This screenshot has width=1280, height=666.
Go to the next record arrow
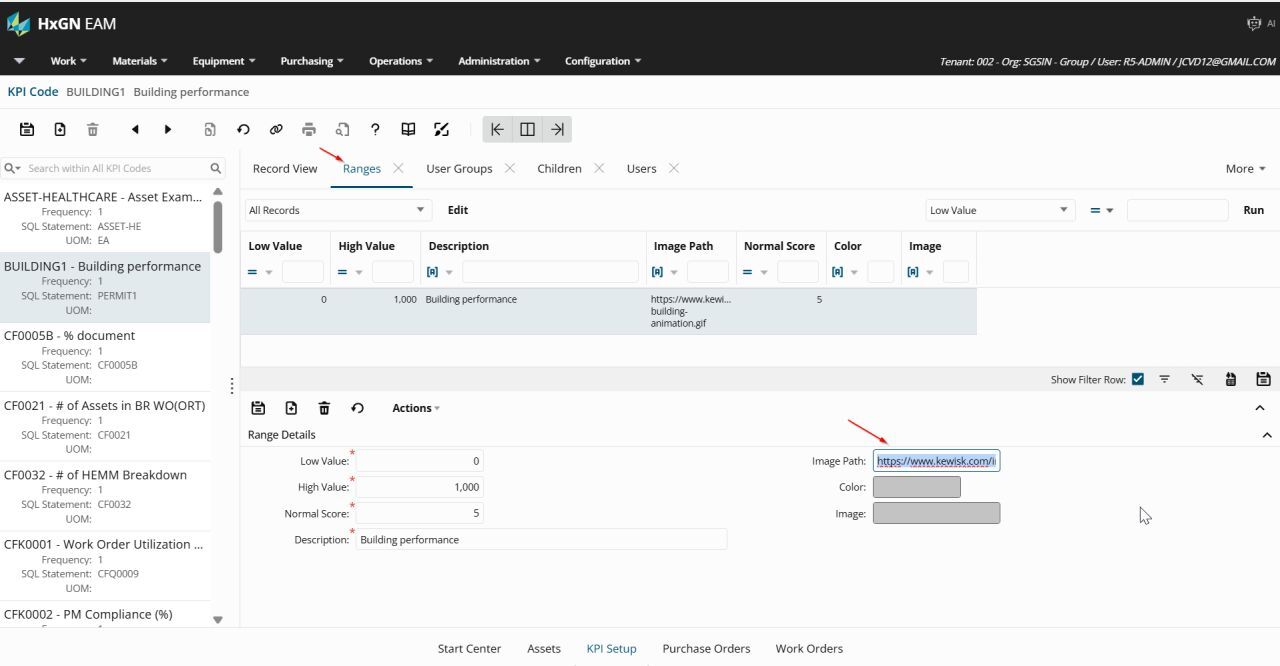point(168,129)
